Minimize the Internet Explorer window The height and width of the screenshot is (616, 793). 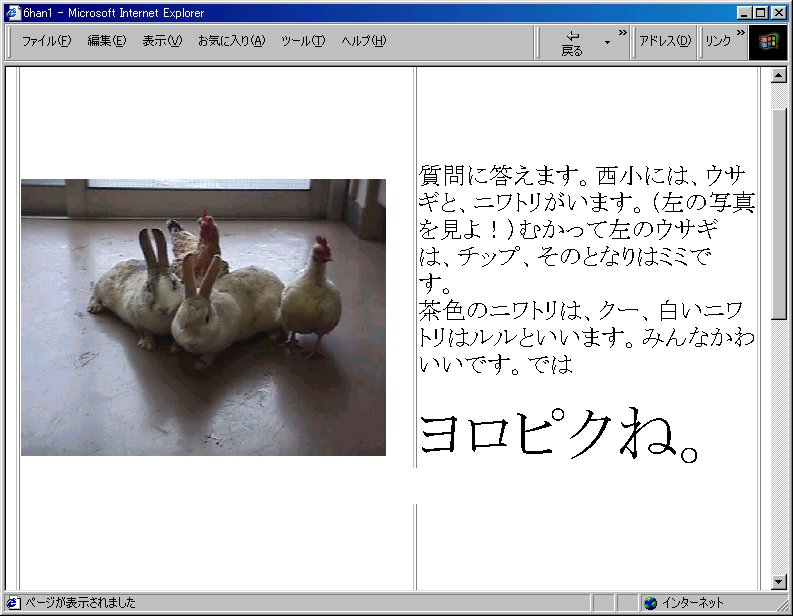(x=744, y=13)
